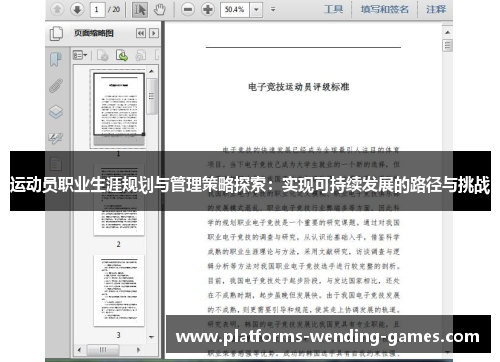Click the 50.4% zoom value field
500x362 pixels.
(235, 9)
